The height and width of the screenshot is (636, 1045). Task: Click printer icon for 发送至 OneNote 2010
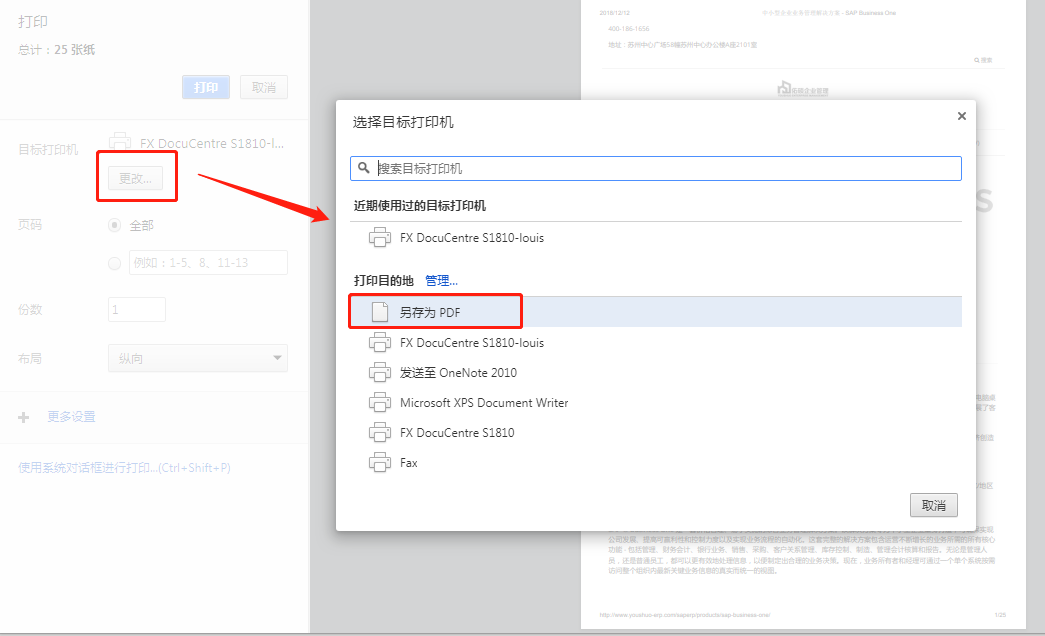[380, 372]
